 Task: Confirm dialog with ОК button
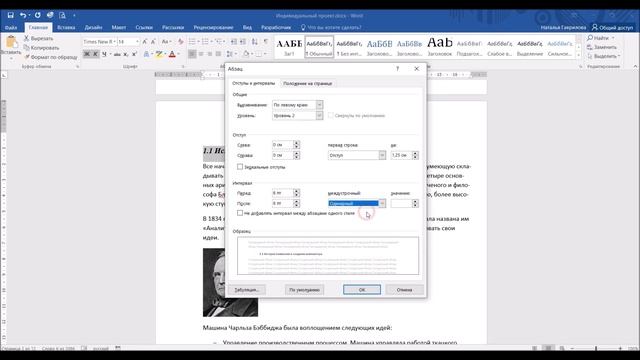pos(362,289)
